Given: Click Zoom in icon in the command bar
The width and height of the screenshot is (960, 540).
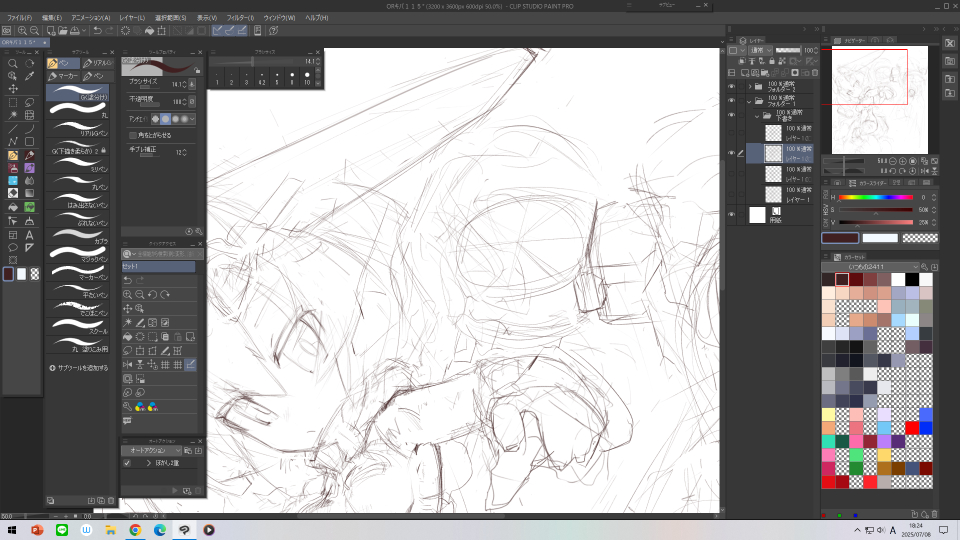Looking at the screenshot, I should click(22, 31).
